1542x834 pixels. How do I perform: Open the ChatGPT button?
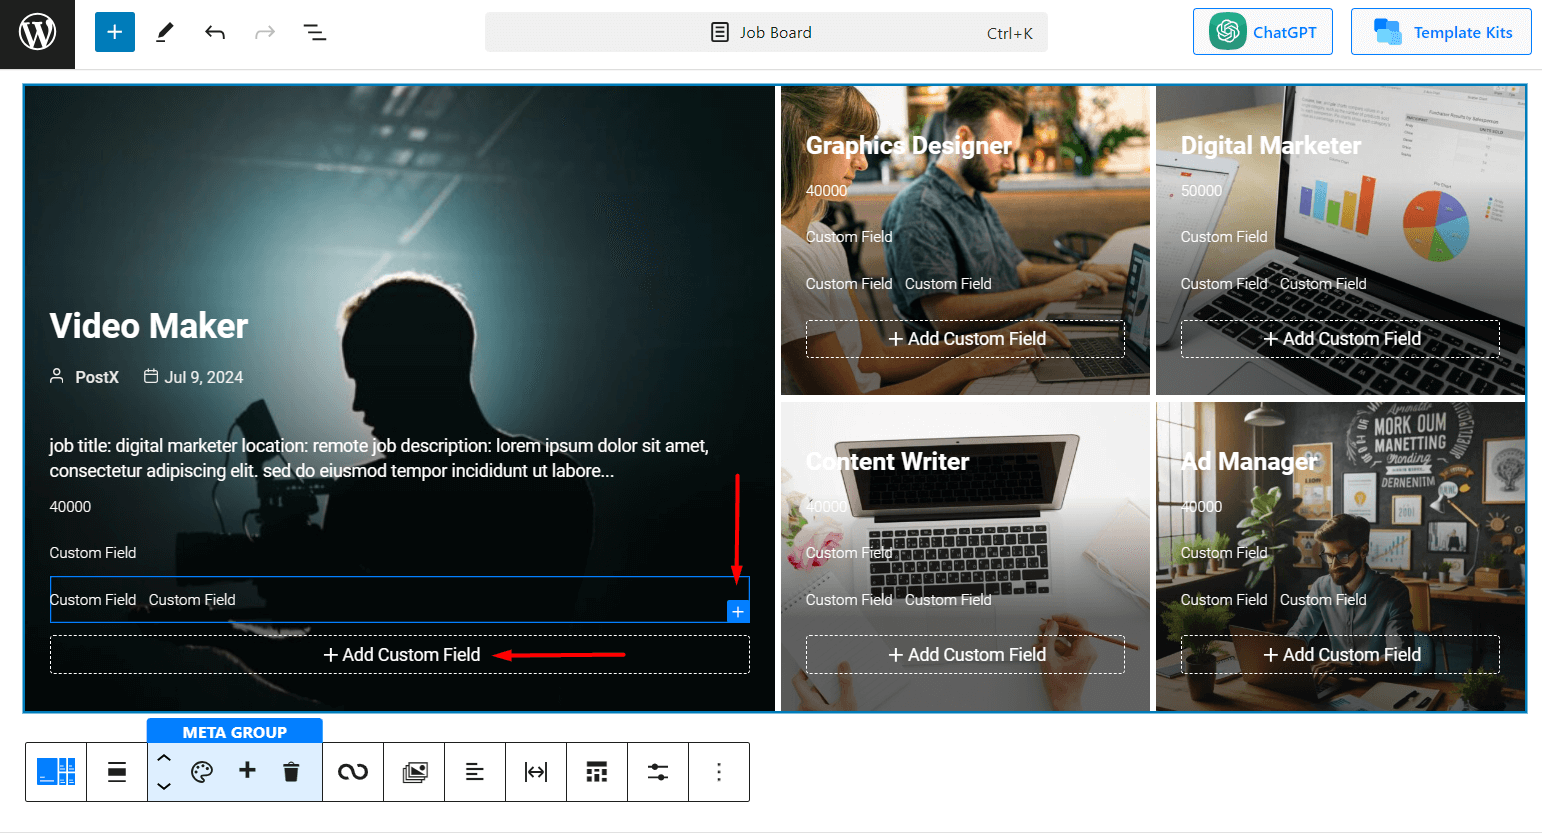coord(1262,32)
